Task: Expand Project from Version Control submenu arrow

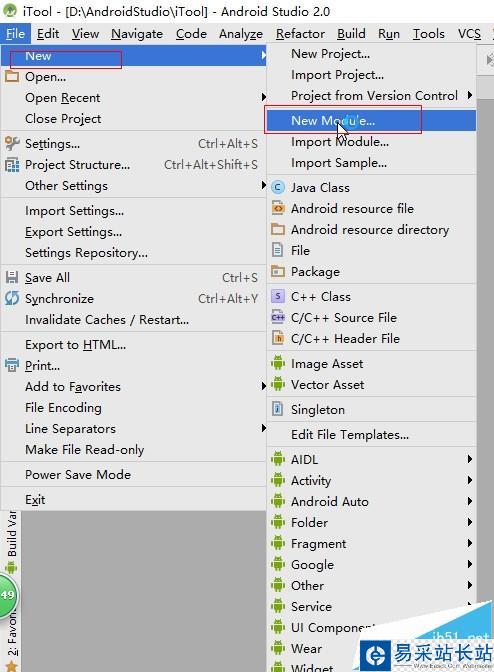Action: pyautogui.click(x=470, y=95)
